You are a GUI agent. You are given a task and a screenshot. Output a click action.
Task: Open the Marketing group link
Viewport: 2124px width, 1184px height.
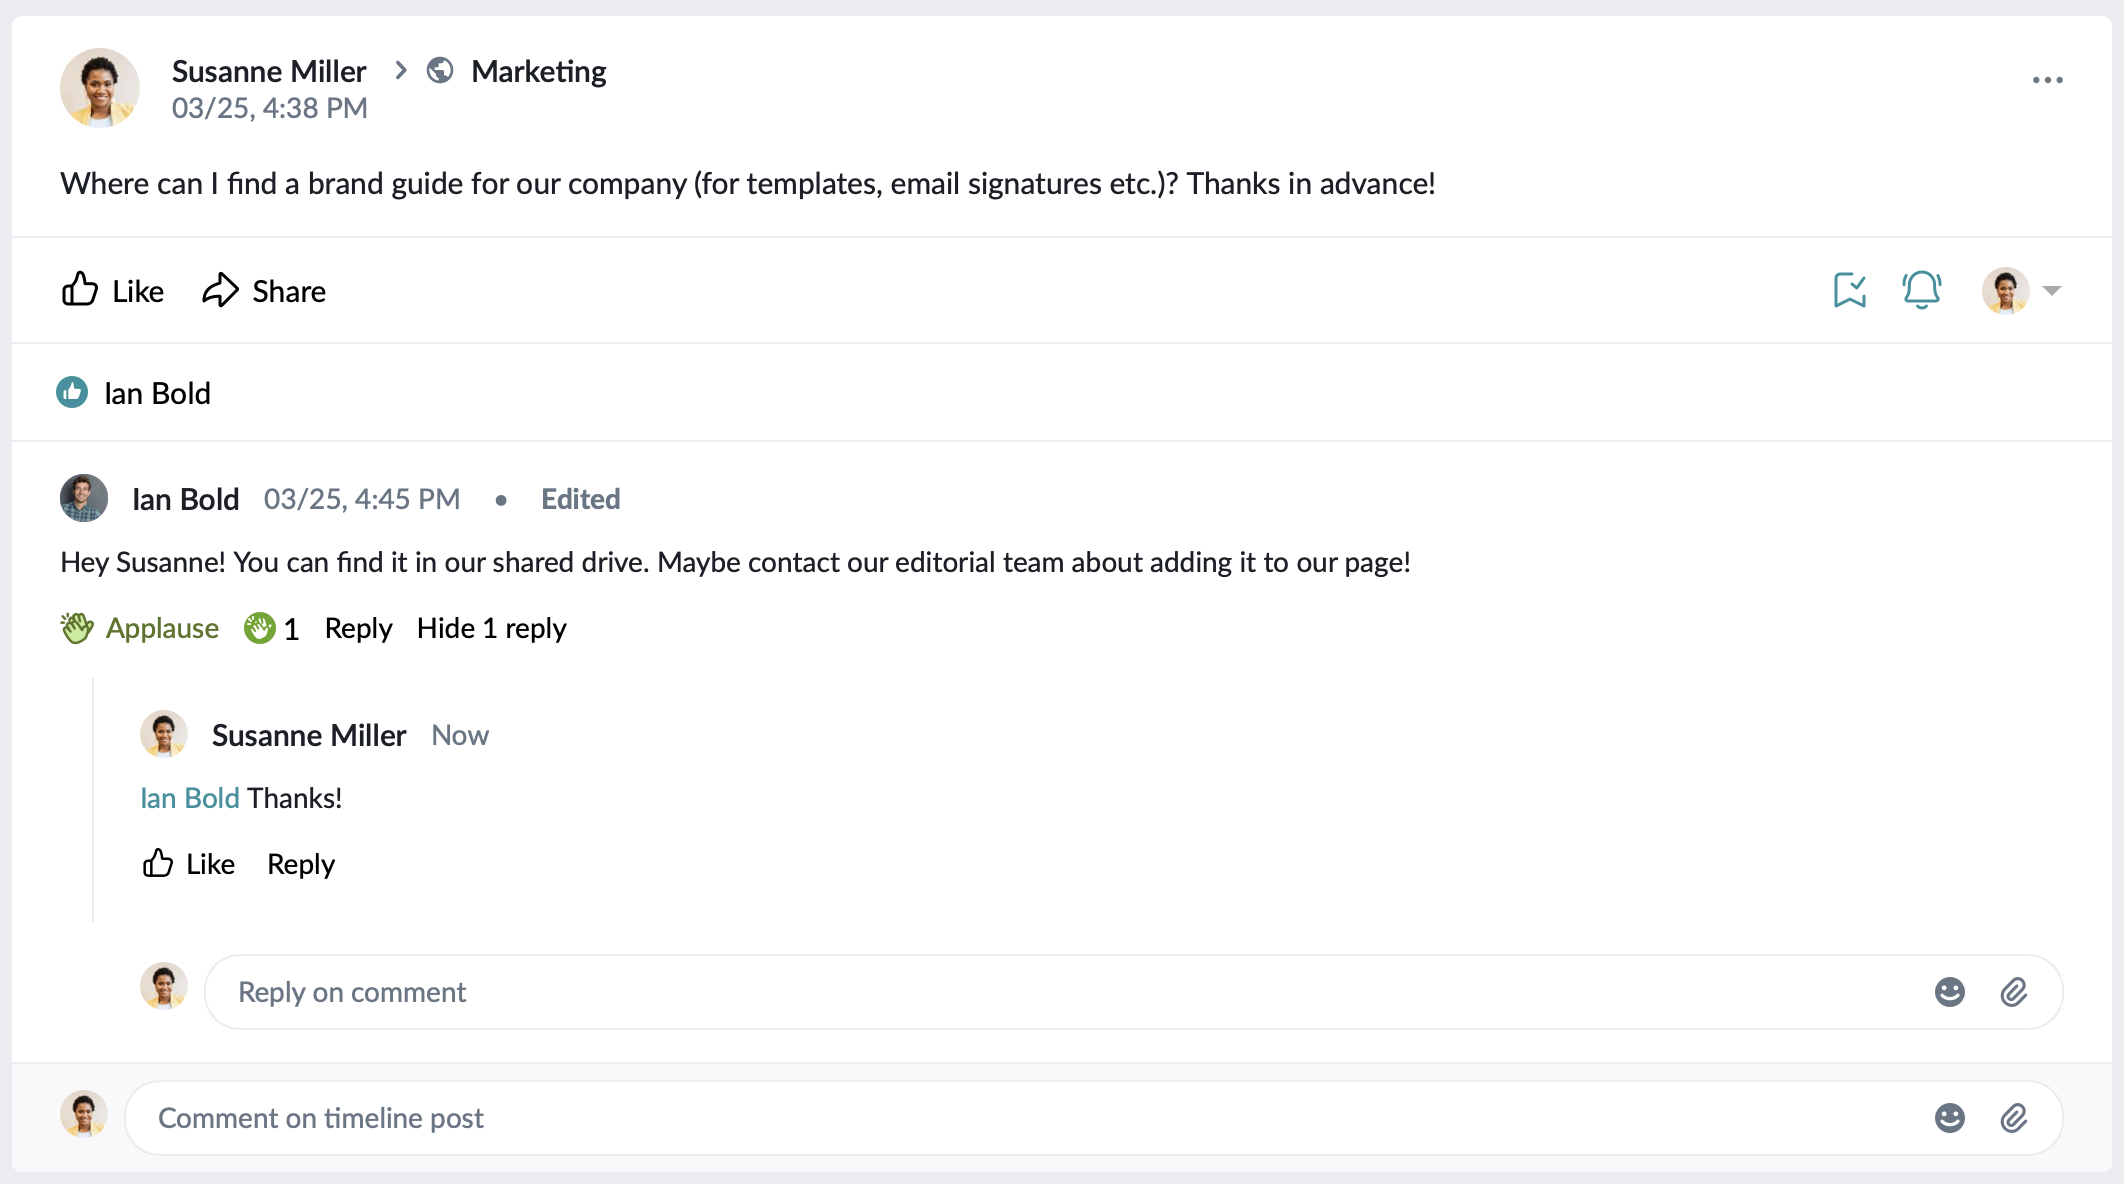coord(538,72)
